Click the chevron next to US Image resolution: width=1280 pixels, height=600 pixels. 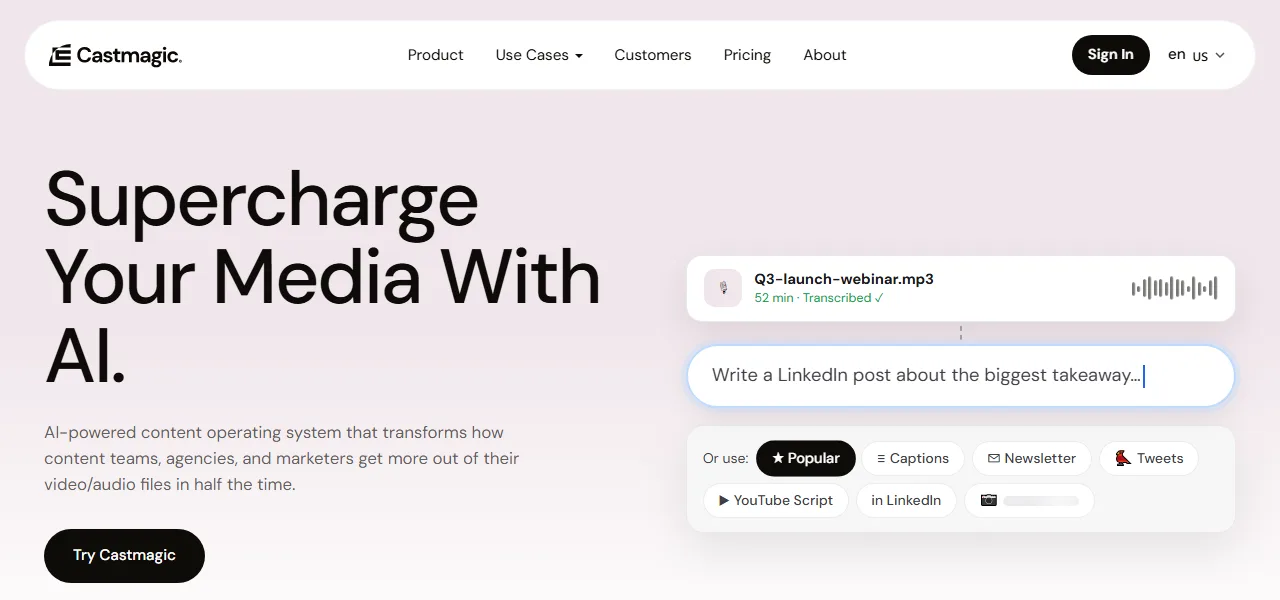[1219, 56]
